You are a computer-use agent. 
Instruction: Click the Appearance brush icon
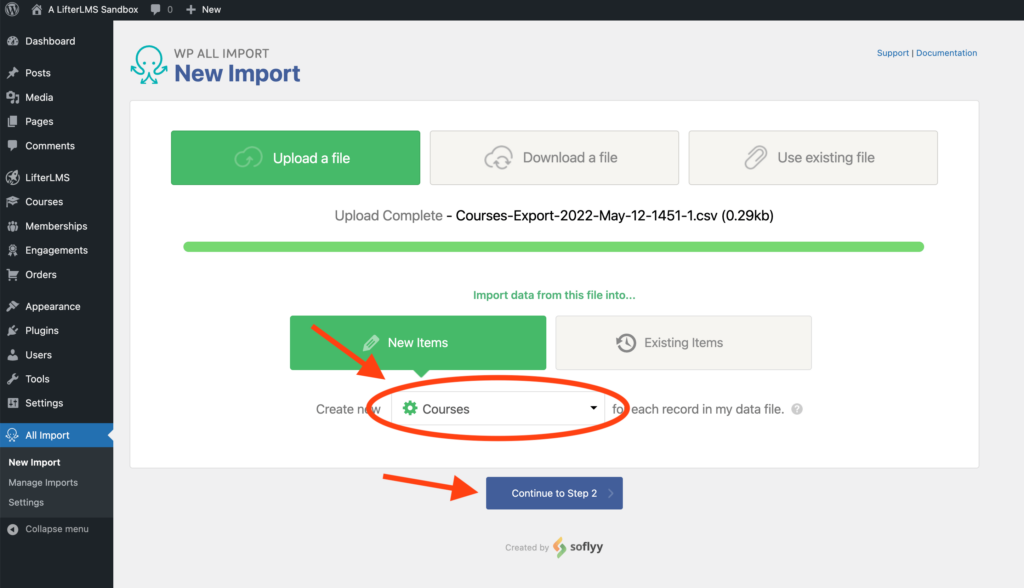coord(12,306)
